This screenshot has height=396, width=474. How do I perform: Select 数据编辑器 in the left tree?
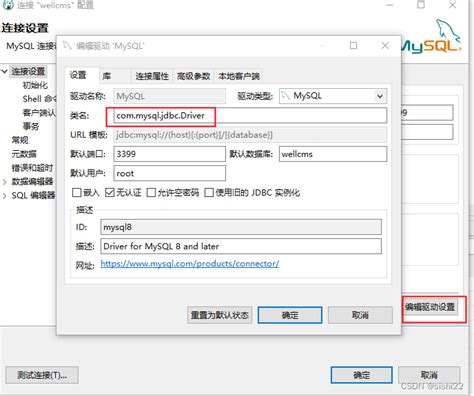[x=32, y=182]
